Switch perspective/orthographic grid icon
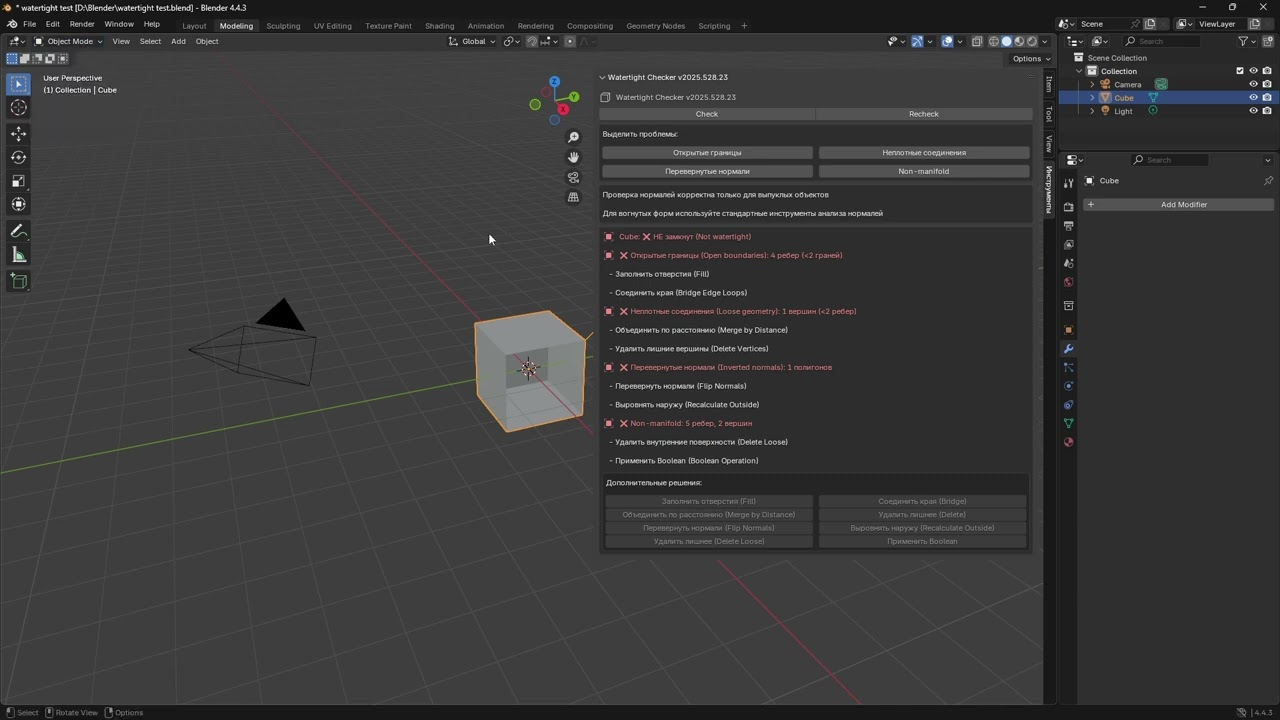Viewport: 1280px width, 720px height. (573, 197)
